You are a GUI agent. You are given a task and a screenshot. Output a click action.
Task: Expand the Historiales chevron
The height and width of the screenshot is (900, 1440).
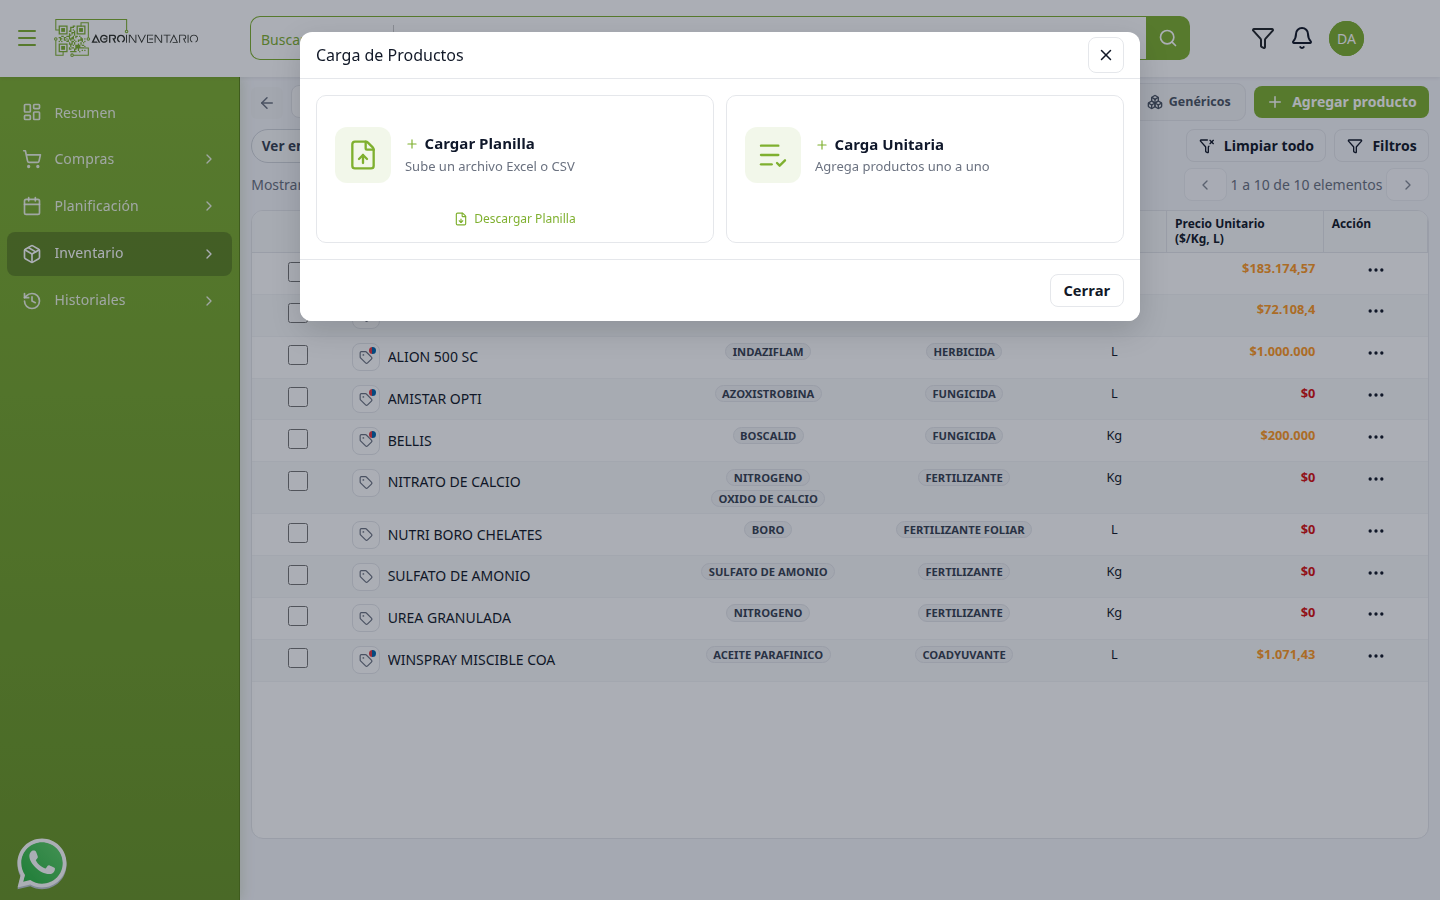pos(209,301)
